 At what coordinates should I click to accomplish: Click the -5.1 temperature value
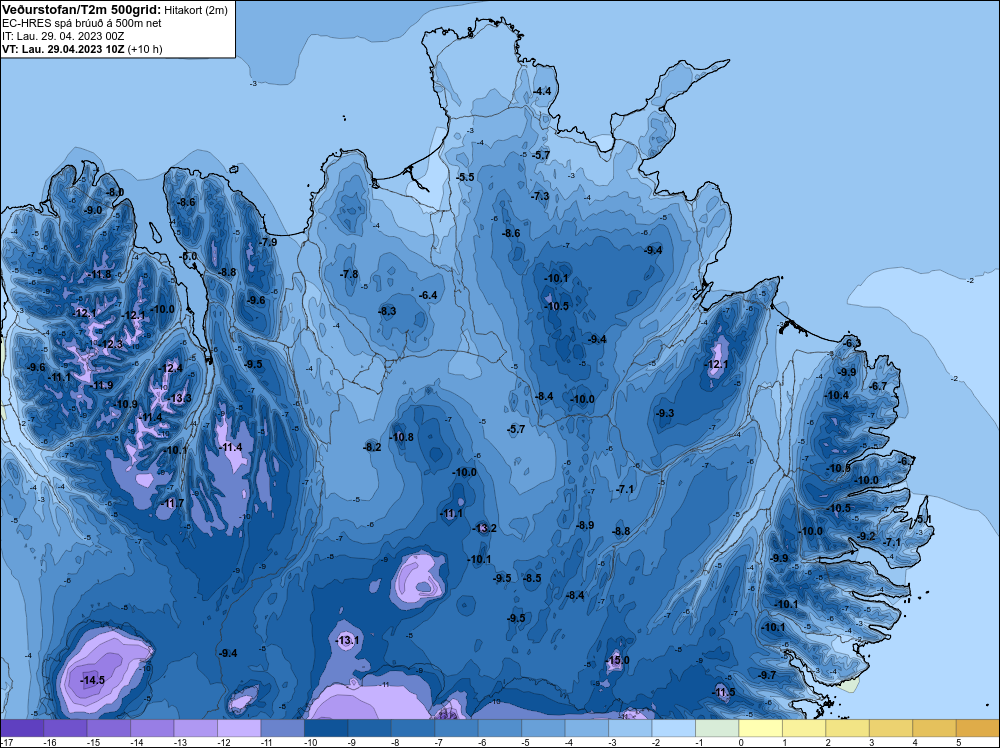pyautogui.click(x=923, y=520)
